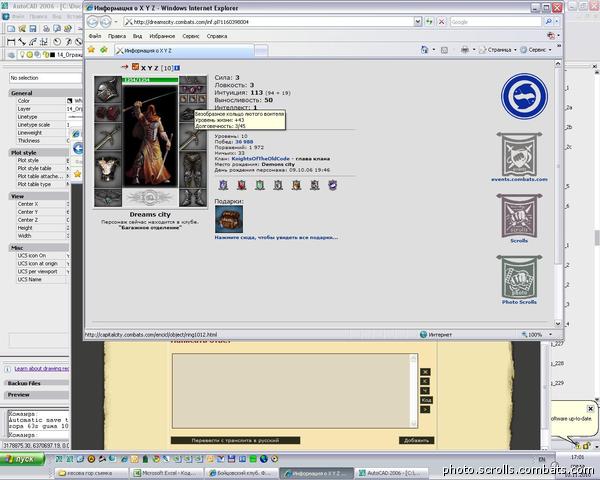Click the left sword weapon slot
This screenshot has width=600, height=480.
tap(108, 138)
